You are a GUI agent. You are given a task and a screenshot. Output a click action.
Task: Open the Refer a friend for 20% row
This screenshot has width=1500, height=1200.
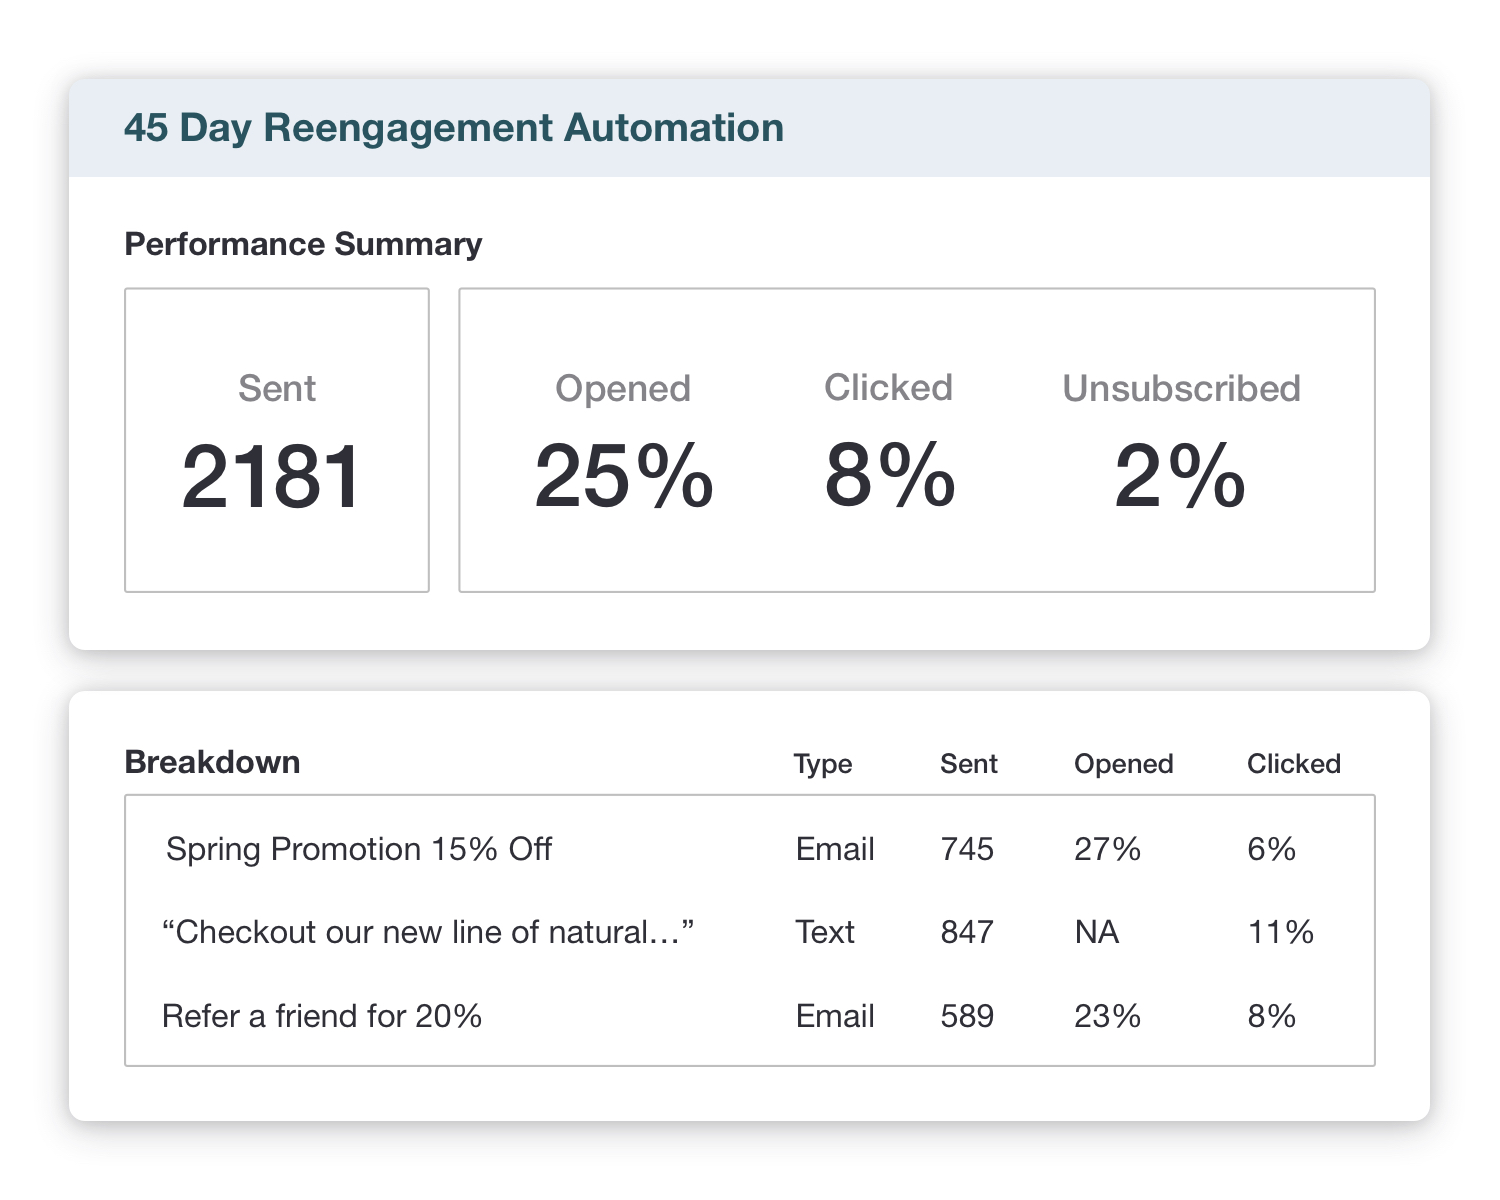tap(322, 1016)
